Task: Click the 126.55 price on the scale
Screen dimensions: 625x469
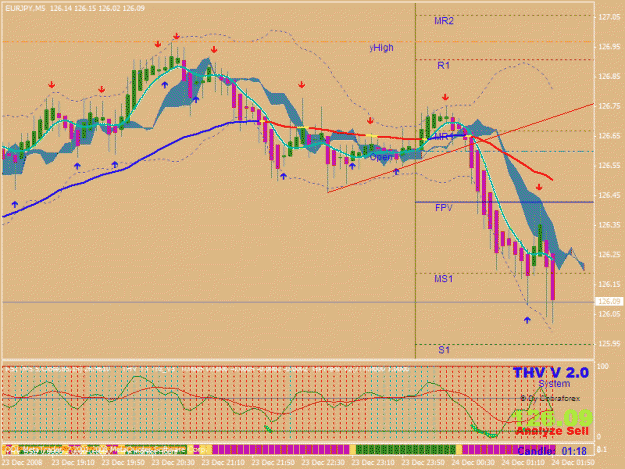Action: 609,166
